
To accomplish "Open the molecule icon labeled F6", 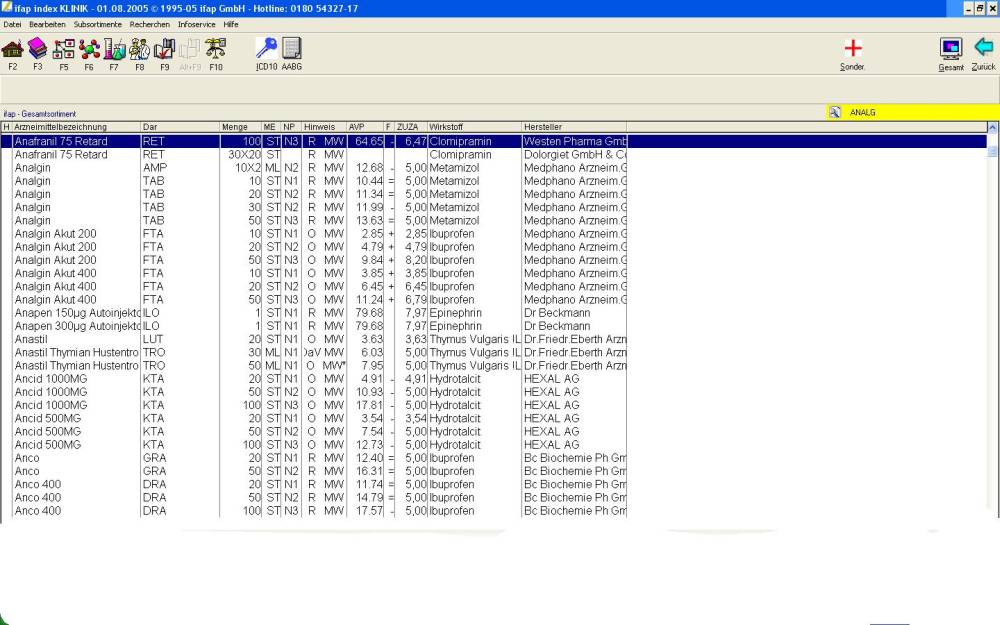I will point(89,49).
